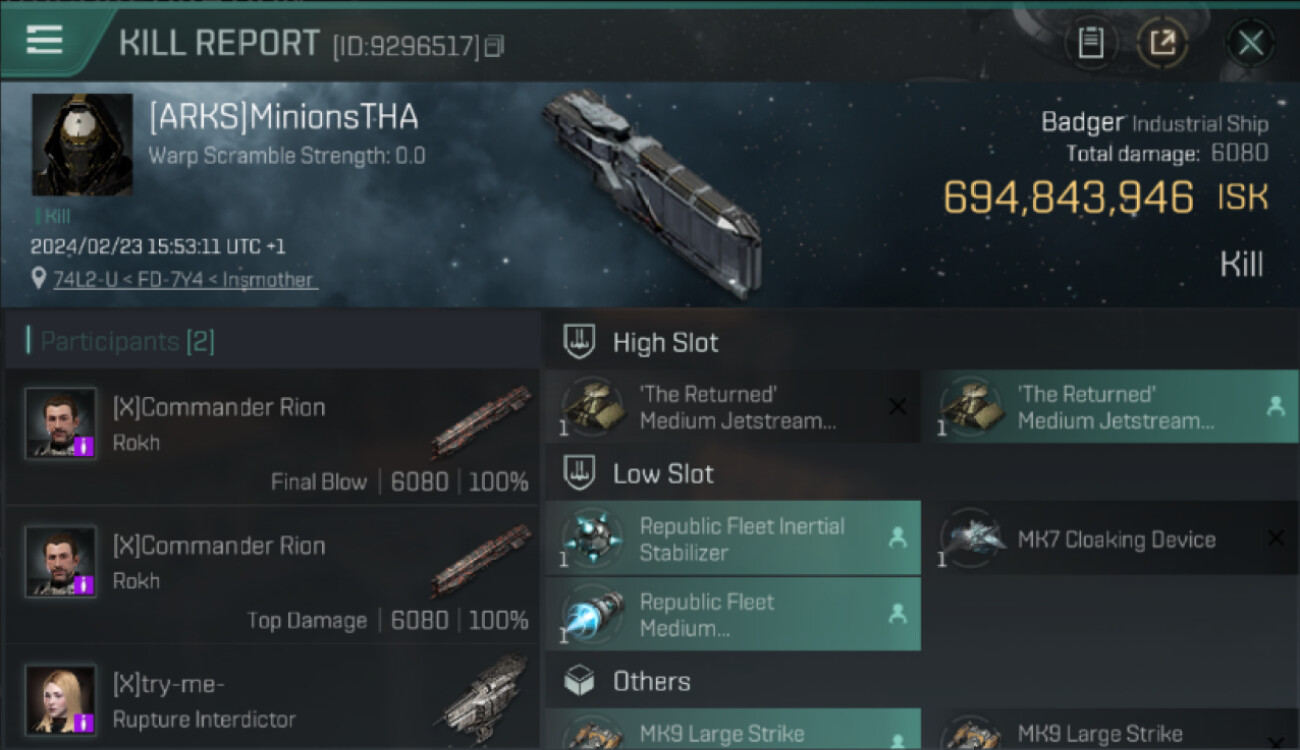Select Republic Fleet Inertial Stabilizer module
Screen dimensions: 1300x750
(732, 539)
